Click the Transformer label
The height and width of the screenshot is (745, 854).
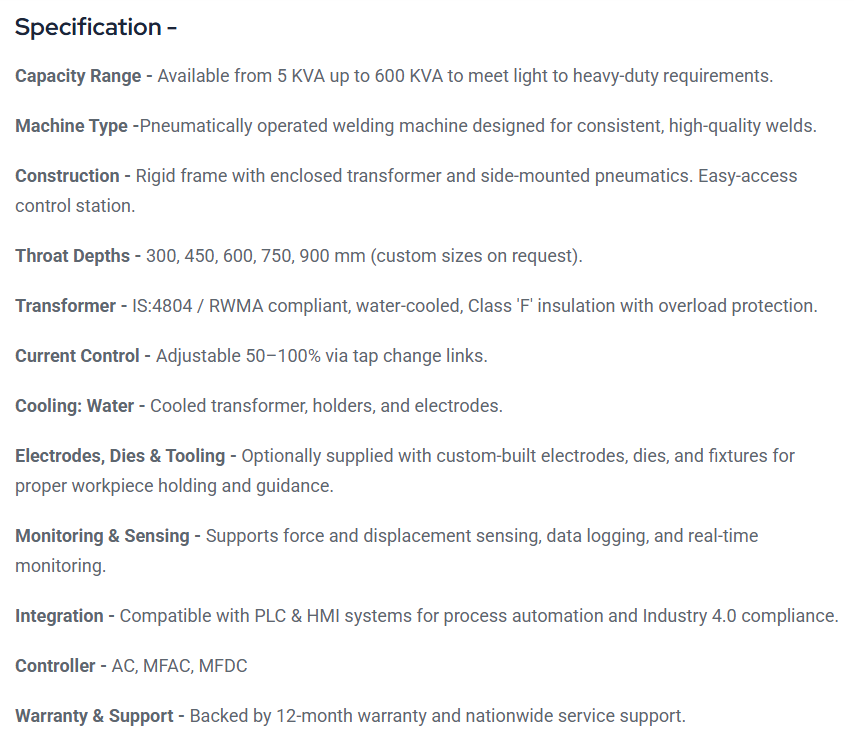click(65, 306)
